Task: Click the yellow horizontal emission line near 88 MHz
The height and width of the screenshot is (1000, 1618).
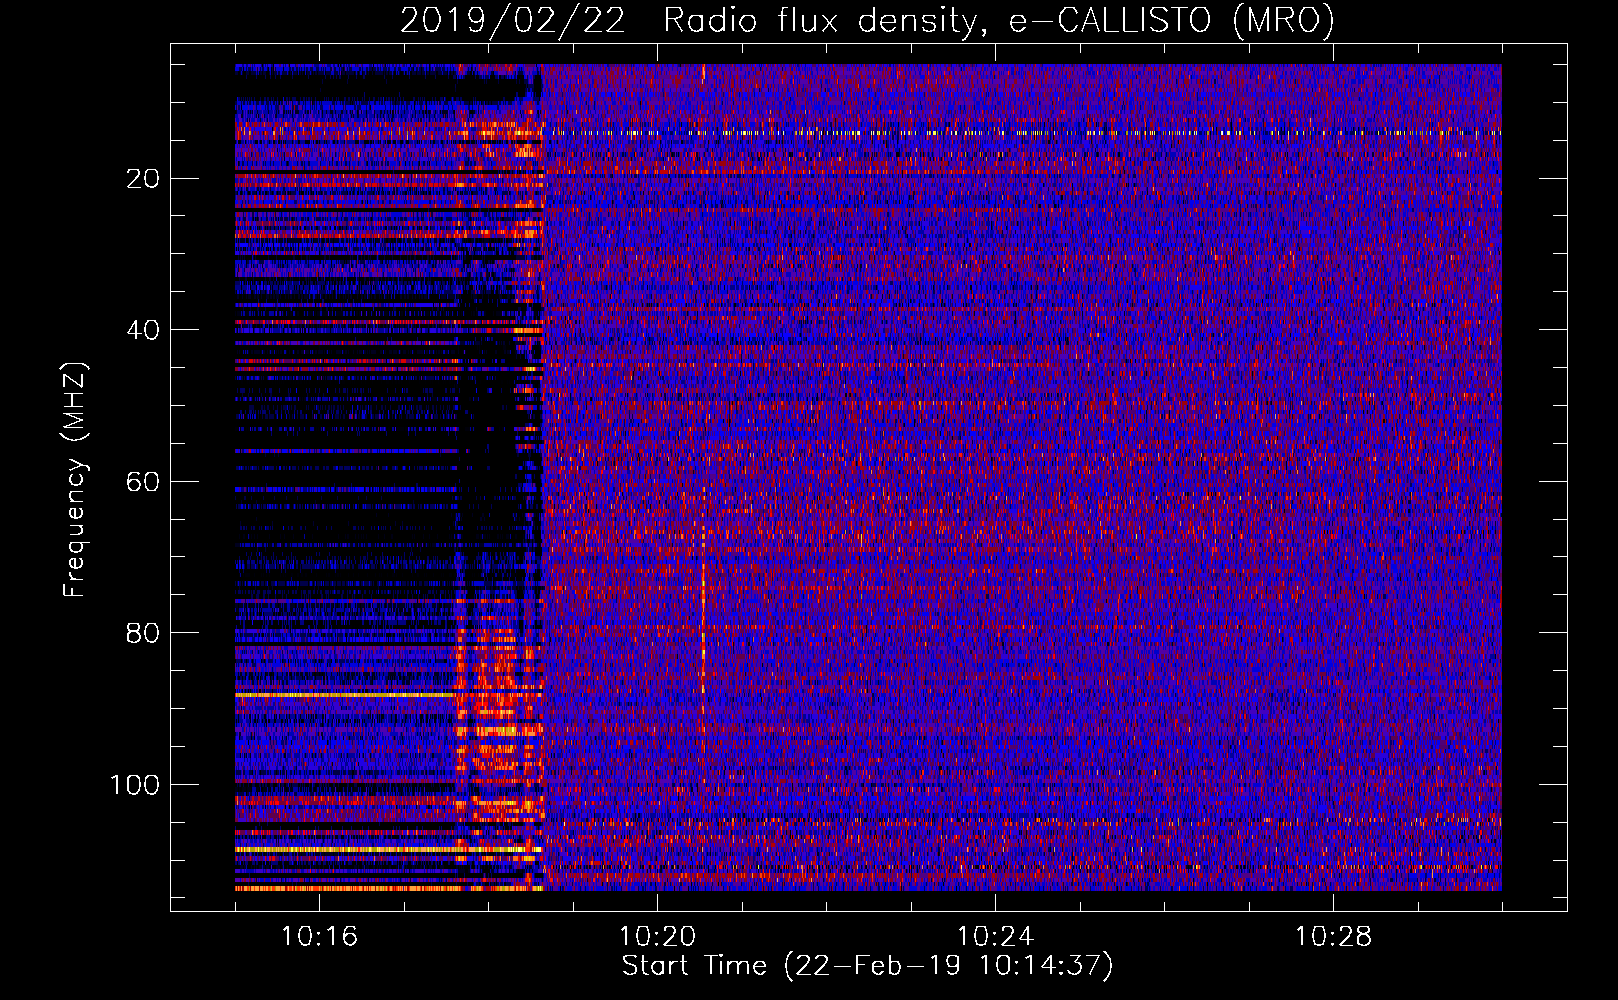Action: 345,694
